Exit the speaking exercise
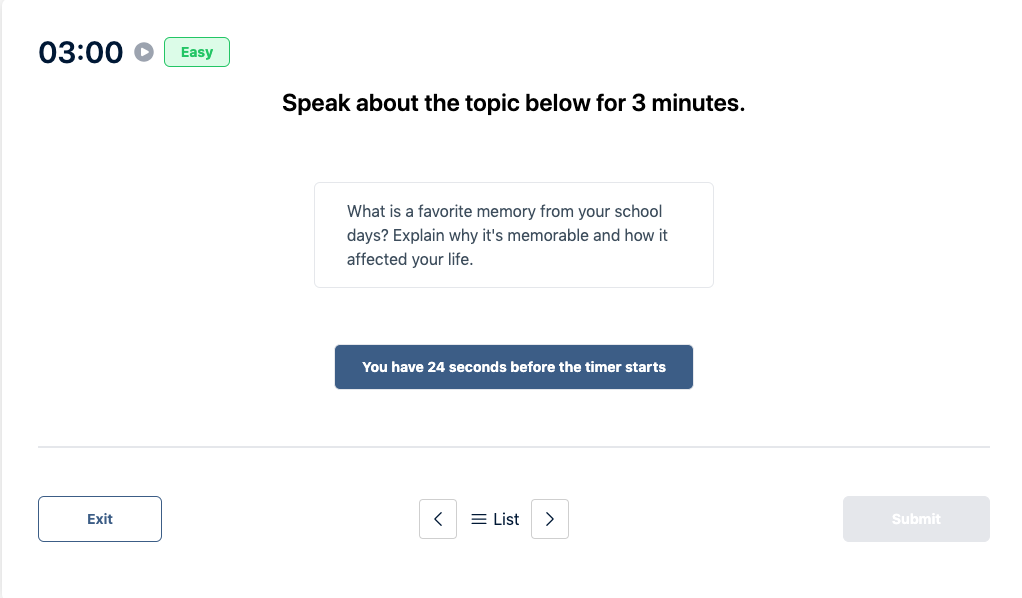 coord(99,518)
